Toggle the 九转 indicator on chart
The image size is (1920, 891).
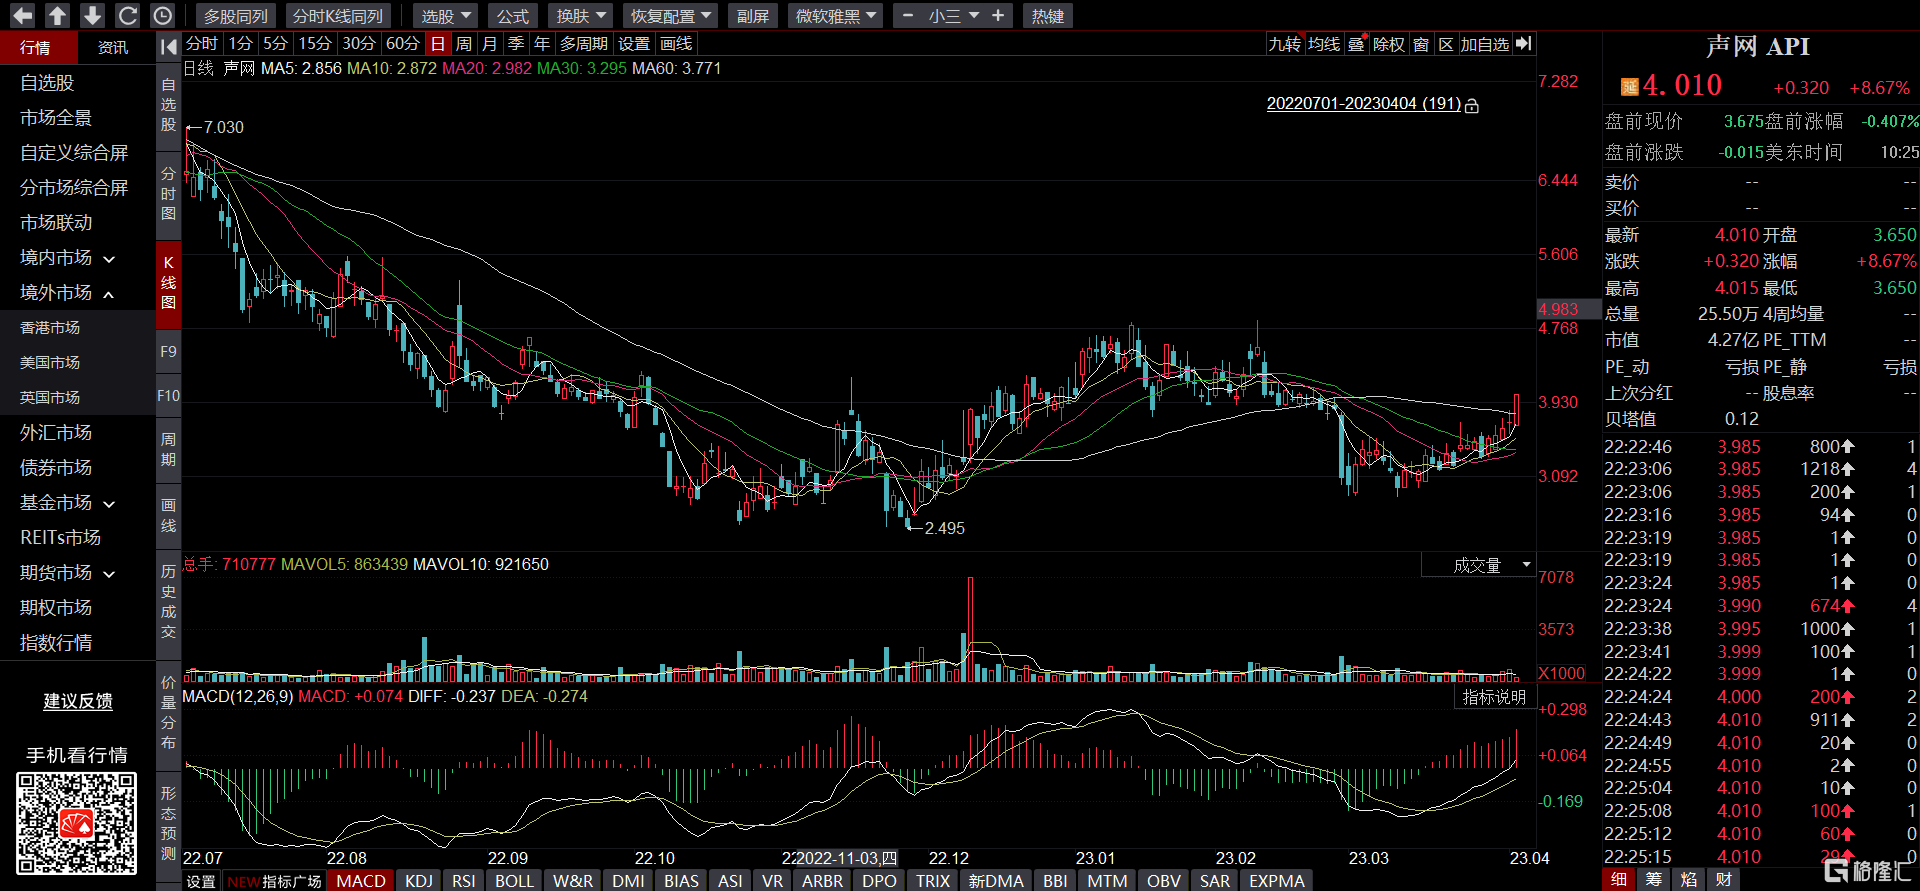[x=1284, y=44]
